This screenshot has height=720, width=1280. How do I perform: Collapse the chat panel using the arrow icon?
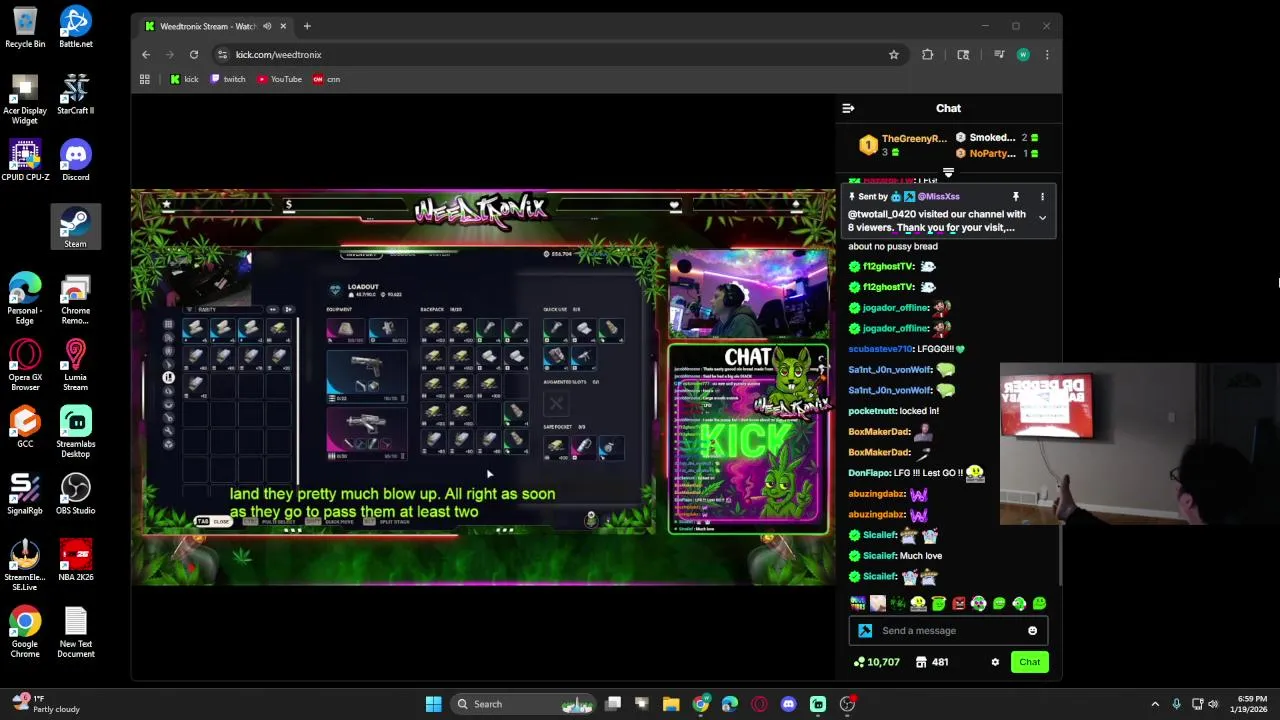click(848, 108)
